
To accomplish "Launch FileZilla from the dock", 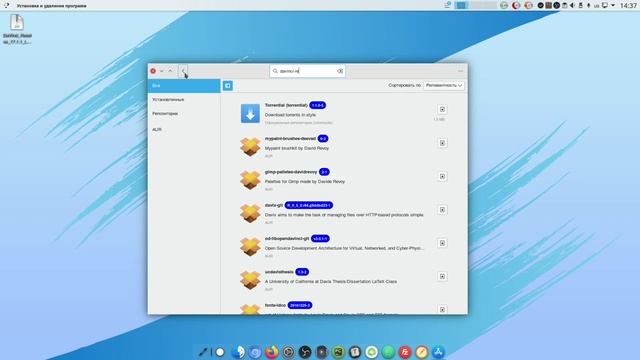I will pos(404,352).
